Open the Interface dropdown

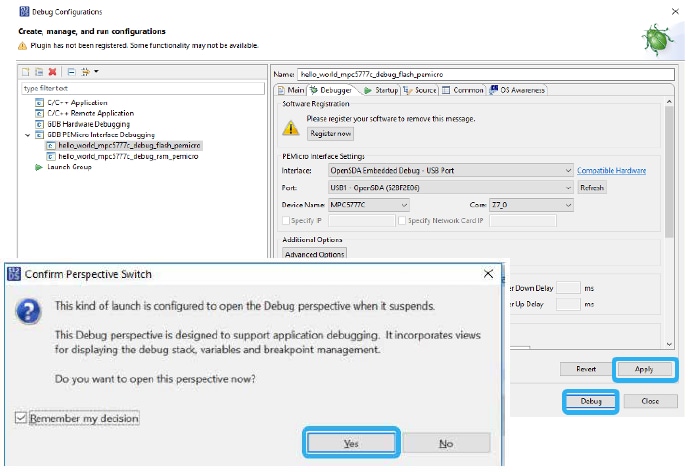pos(449,171)
